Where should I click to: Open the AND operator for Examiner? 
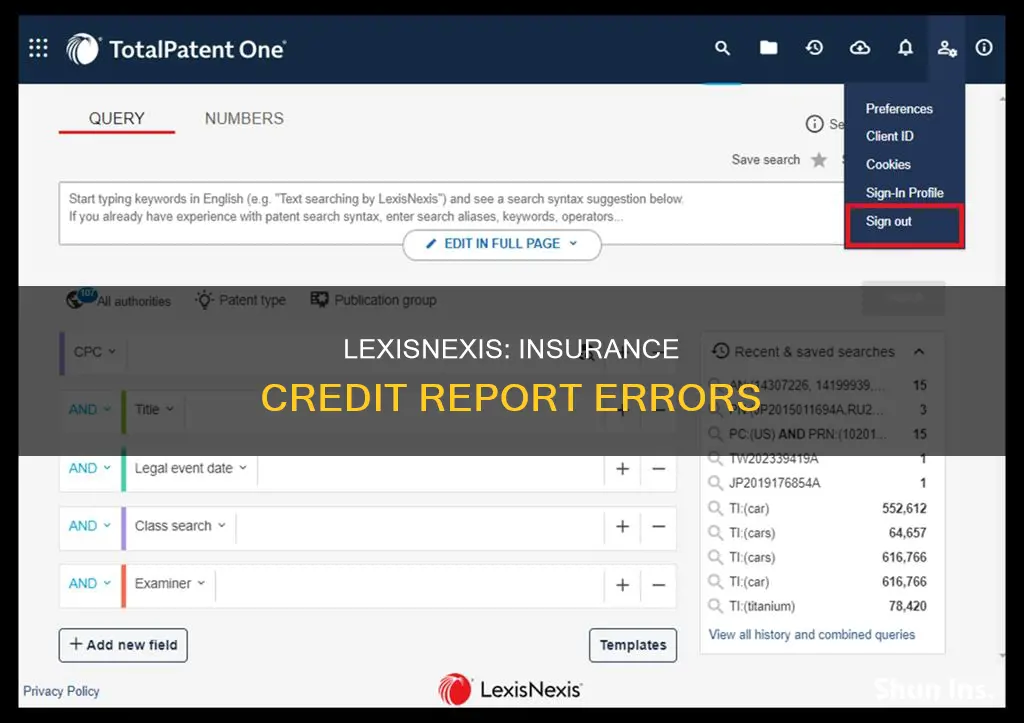point(89,583)
